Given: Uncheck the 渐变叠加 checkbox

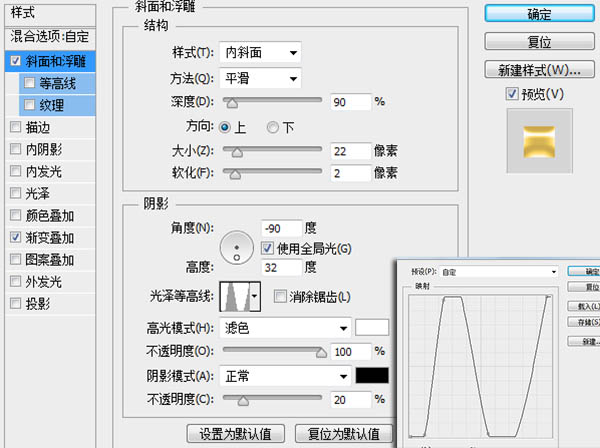Looking at the screenshot, I should pyautogui.click(x=16, y=238).
